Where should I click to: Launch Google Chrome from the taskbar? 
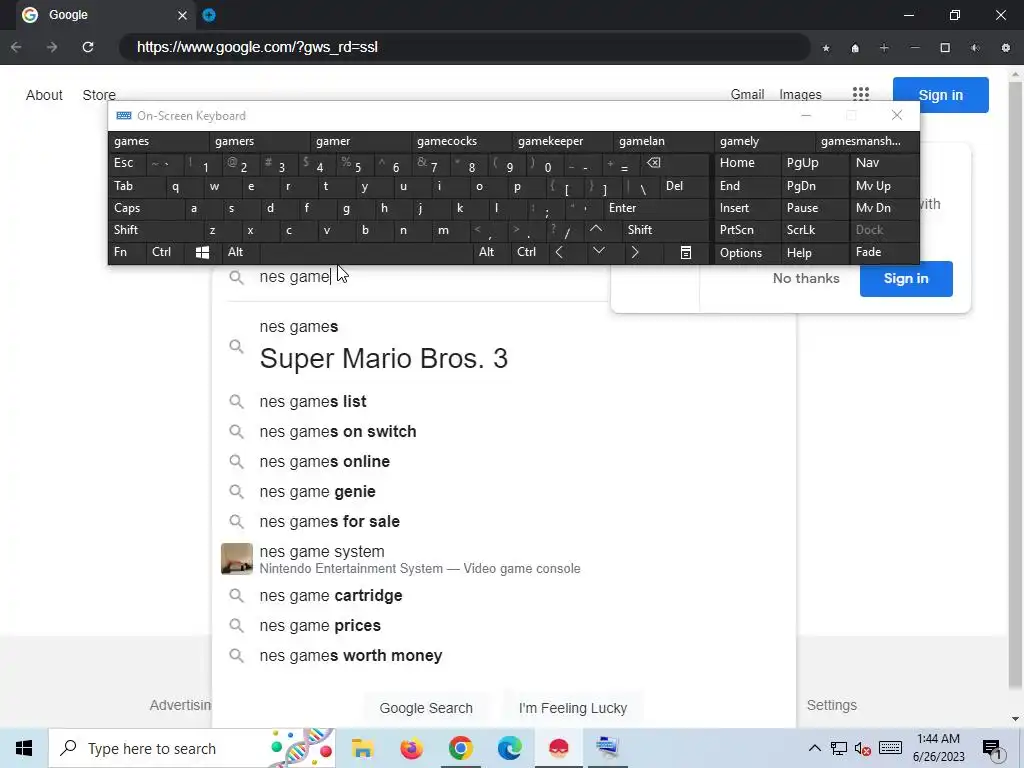click(x=460, y=748)
